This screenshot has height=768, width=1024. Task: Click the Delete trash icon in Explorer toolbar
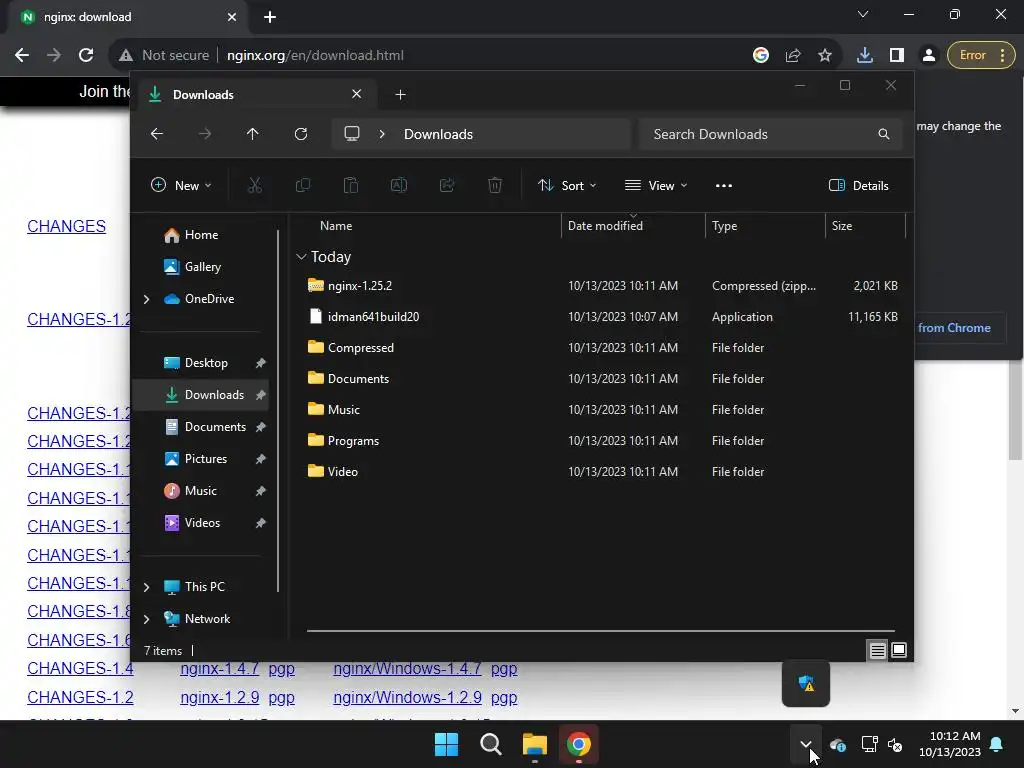coord(495,185)
